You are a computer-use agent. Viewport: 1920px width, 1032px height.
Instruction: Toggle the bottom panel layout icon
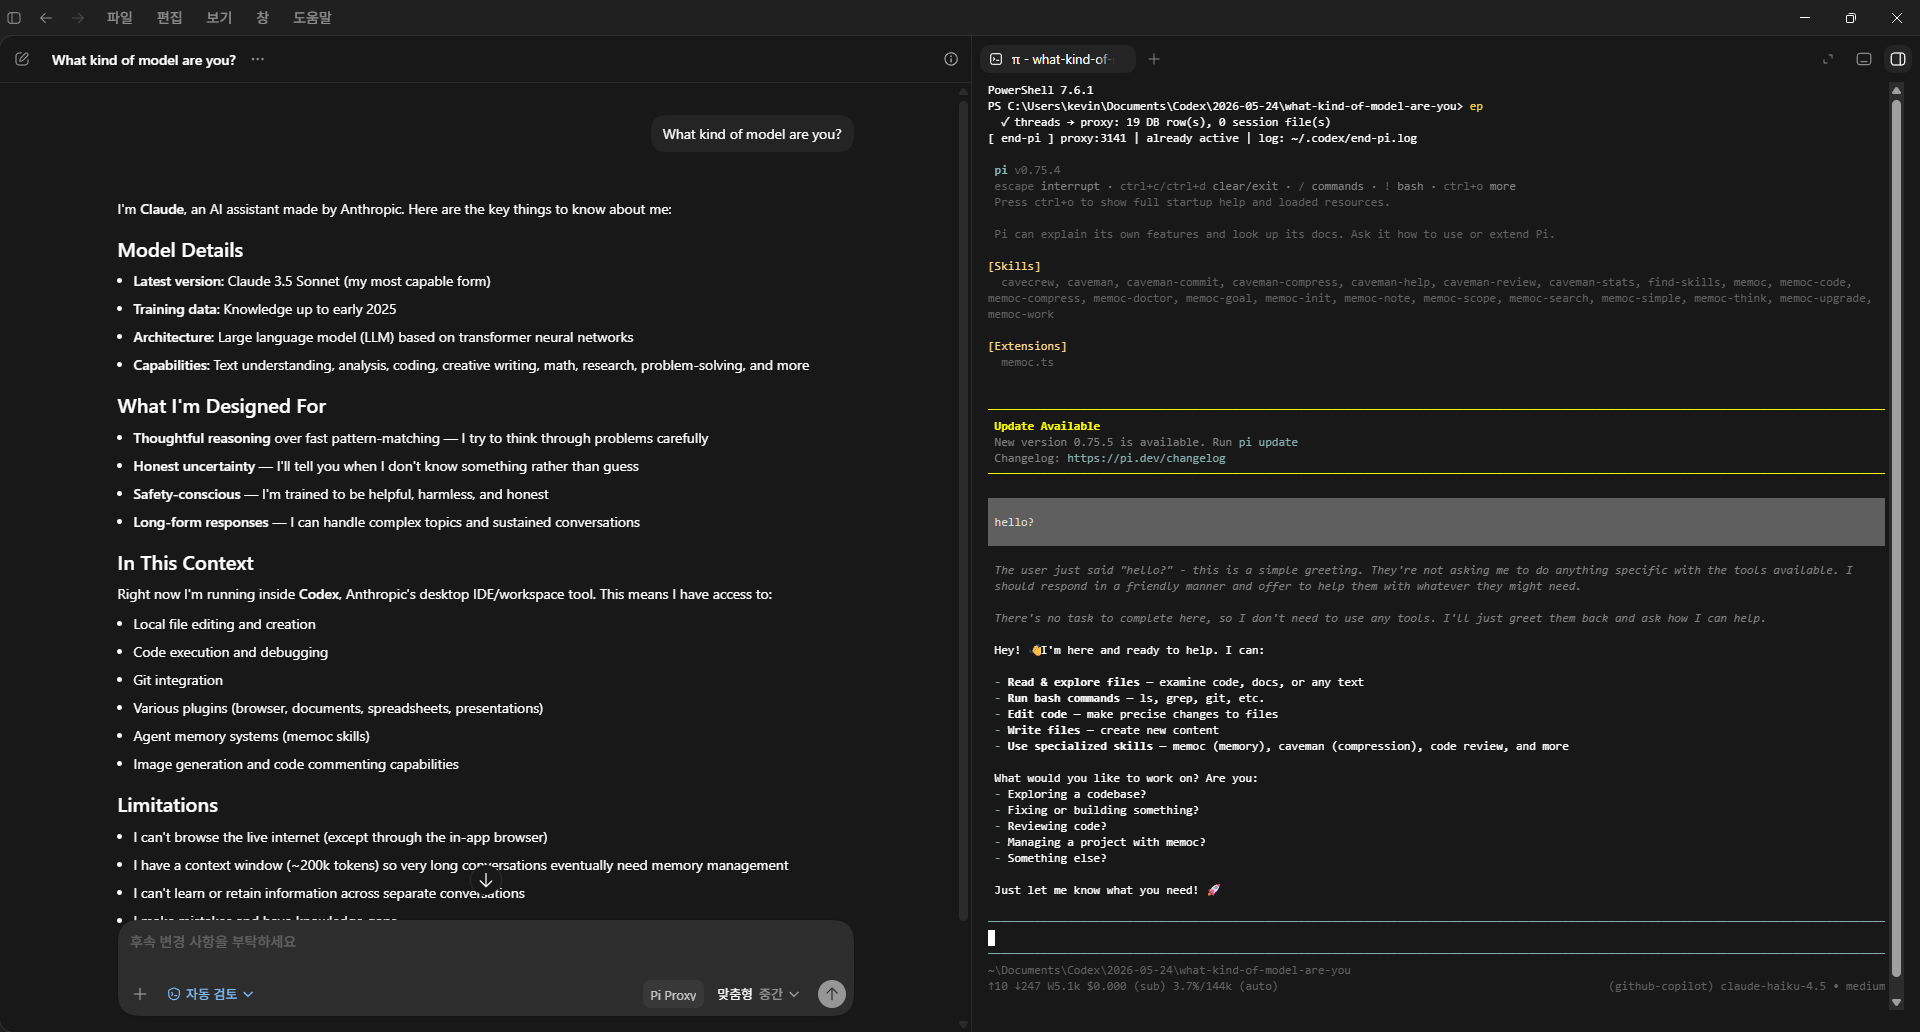pos(1864,59)
